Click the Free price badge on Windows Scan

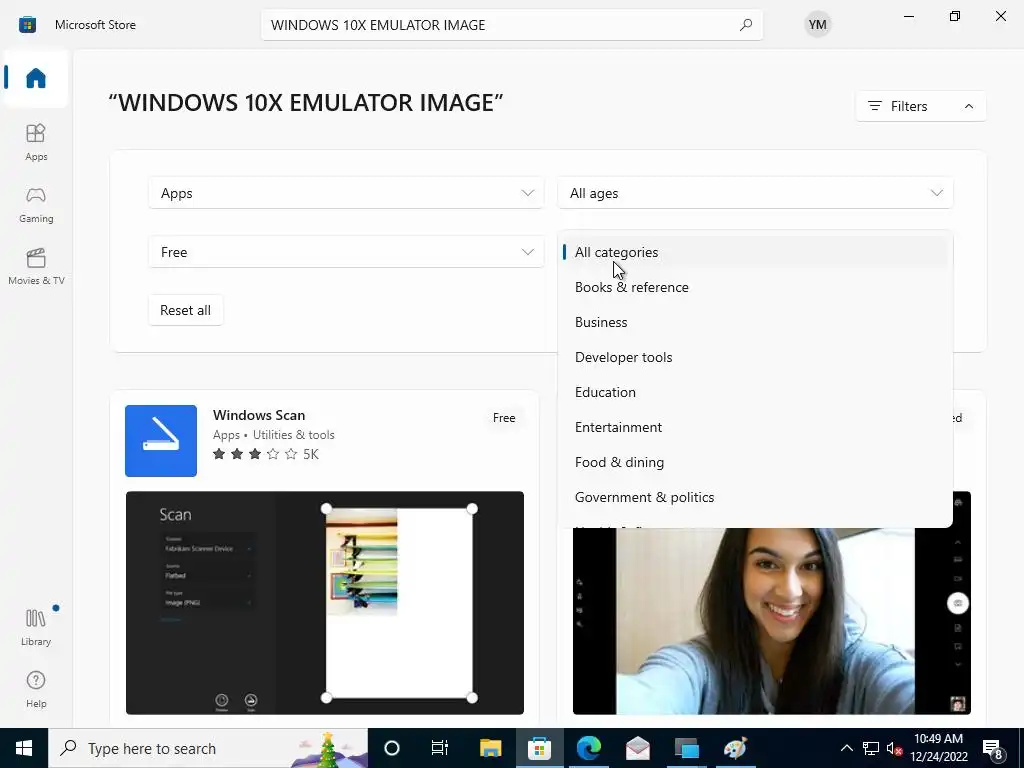pyautogui.click(x=504, y=418)
